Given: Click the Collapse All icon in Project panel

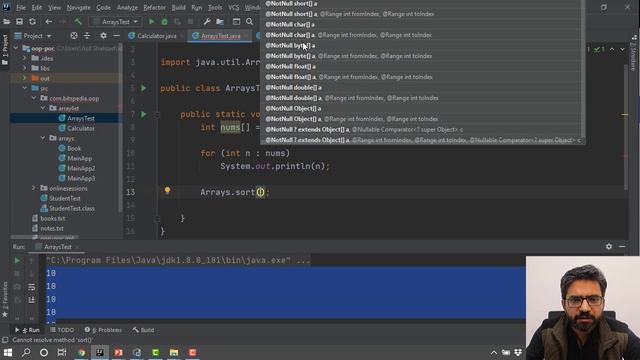Looking at the screenshot, I should click(87, 36).
